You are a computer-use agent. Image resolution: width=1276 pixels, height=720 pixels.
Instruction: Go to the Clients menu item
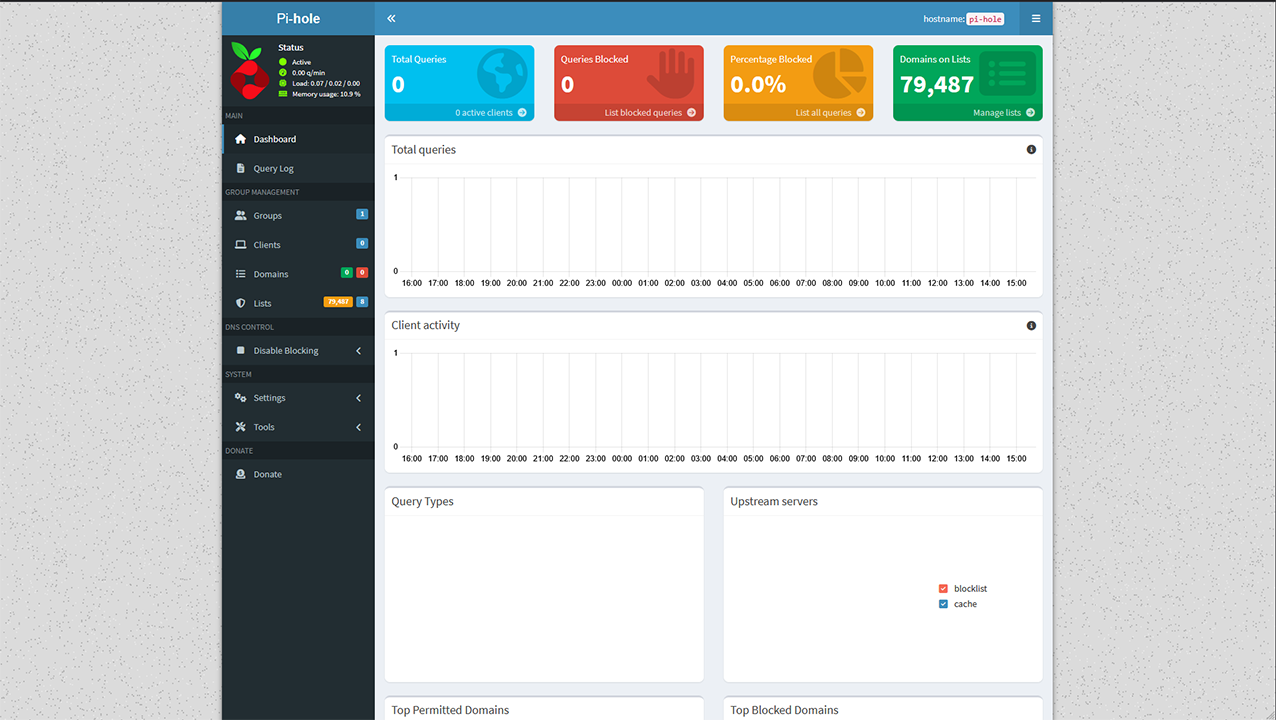coord(267,245)
